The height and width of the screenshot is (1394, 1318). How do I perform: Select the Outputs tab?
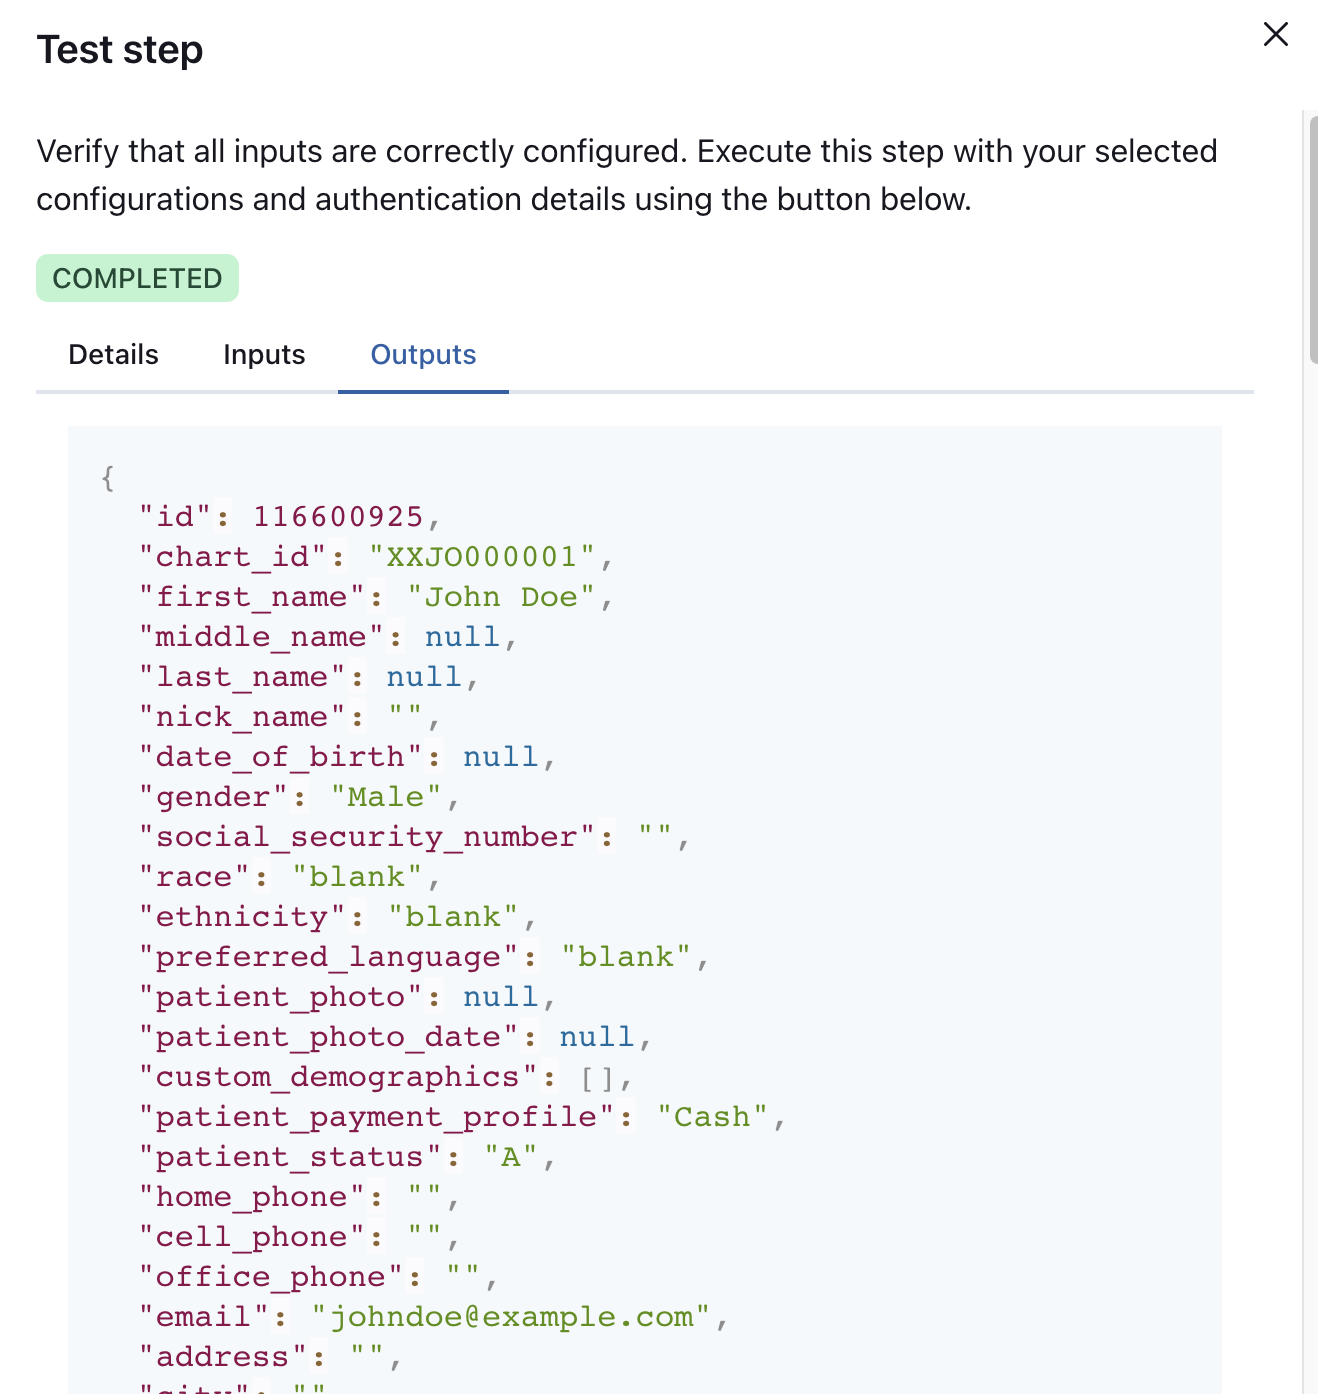click(423, 355)
